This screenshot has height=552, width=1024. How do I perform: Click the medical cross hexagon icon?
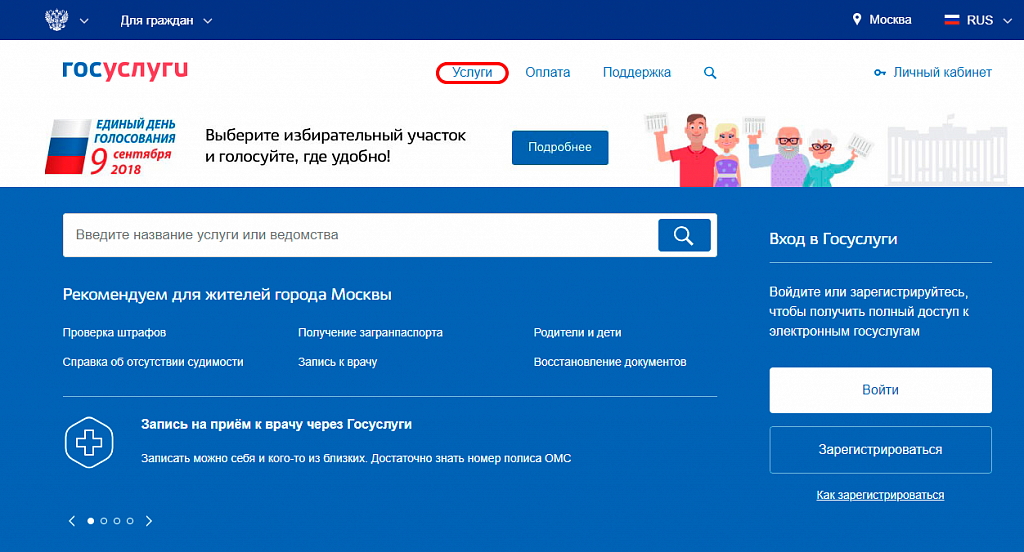pos(89,442)
